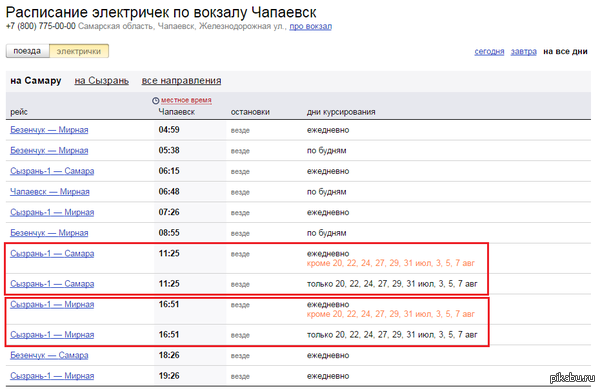Click только dates text in 11:25 row
This screenshot has height=389, width=600.
pos(392,284)
